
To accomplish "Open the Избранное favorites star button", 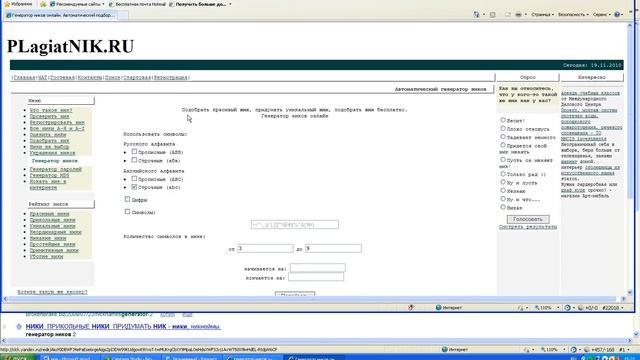I will point(18,4).
